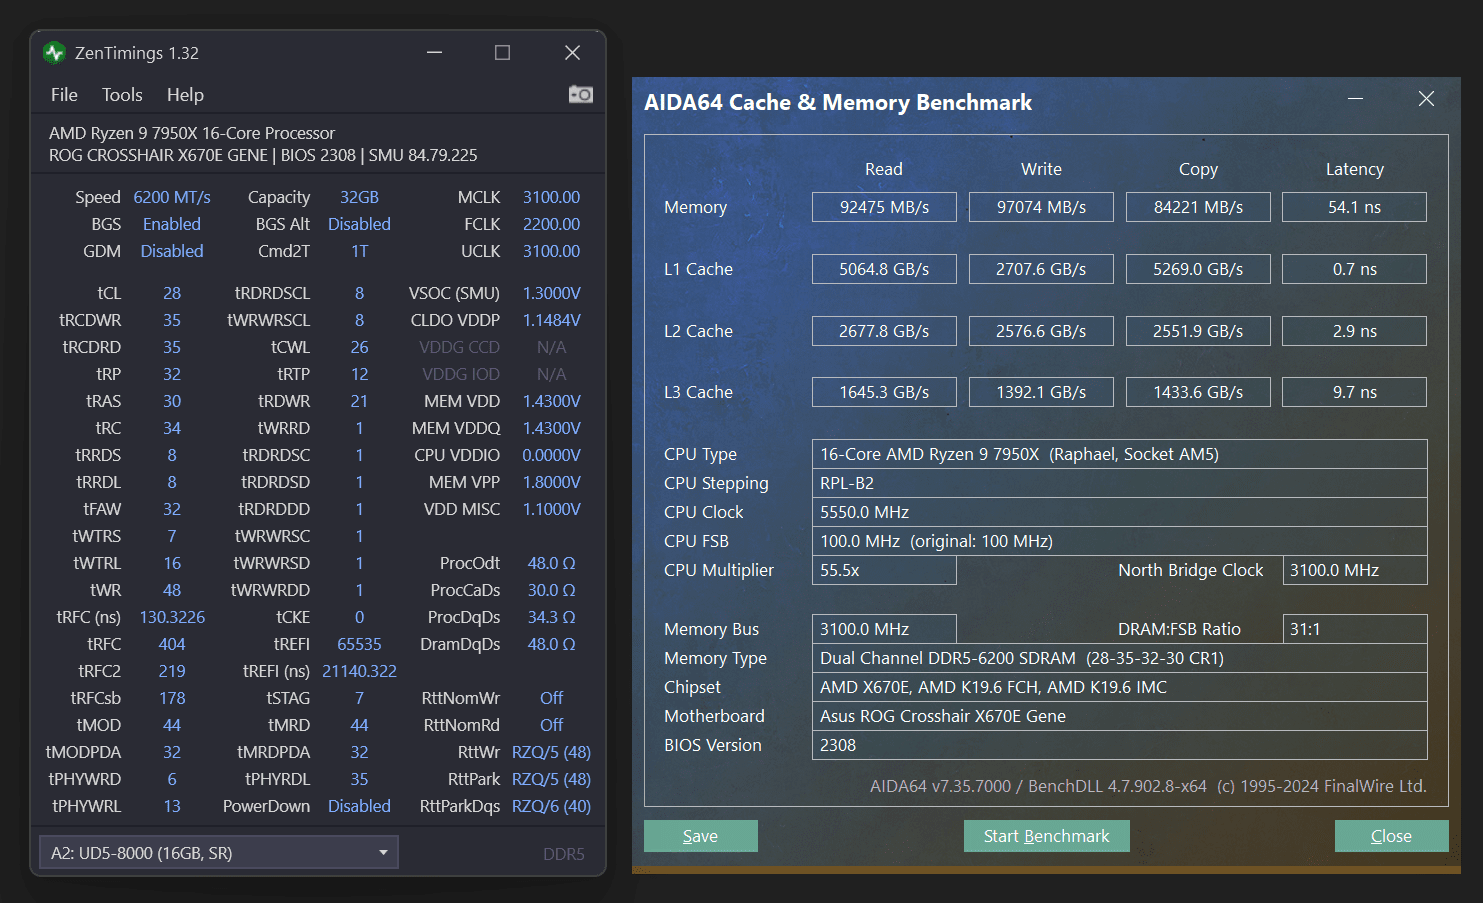
Task: Click the ProcOdt value 48.0 Ω
Action: [551, 563]
